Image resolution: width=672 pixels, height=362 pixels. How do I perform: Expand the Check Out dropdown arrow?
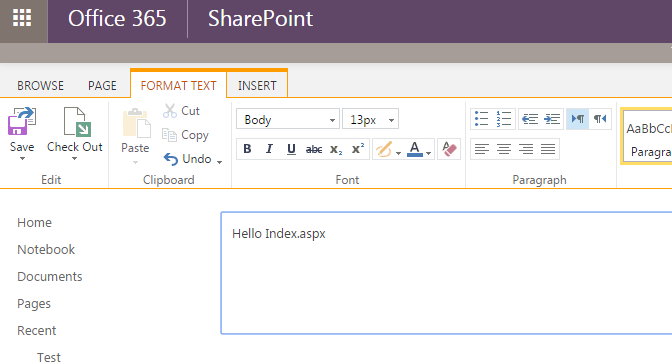point(75,159)
